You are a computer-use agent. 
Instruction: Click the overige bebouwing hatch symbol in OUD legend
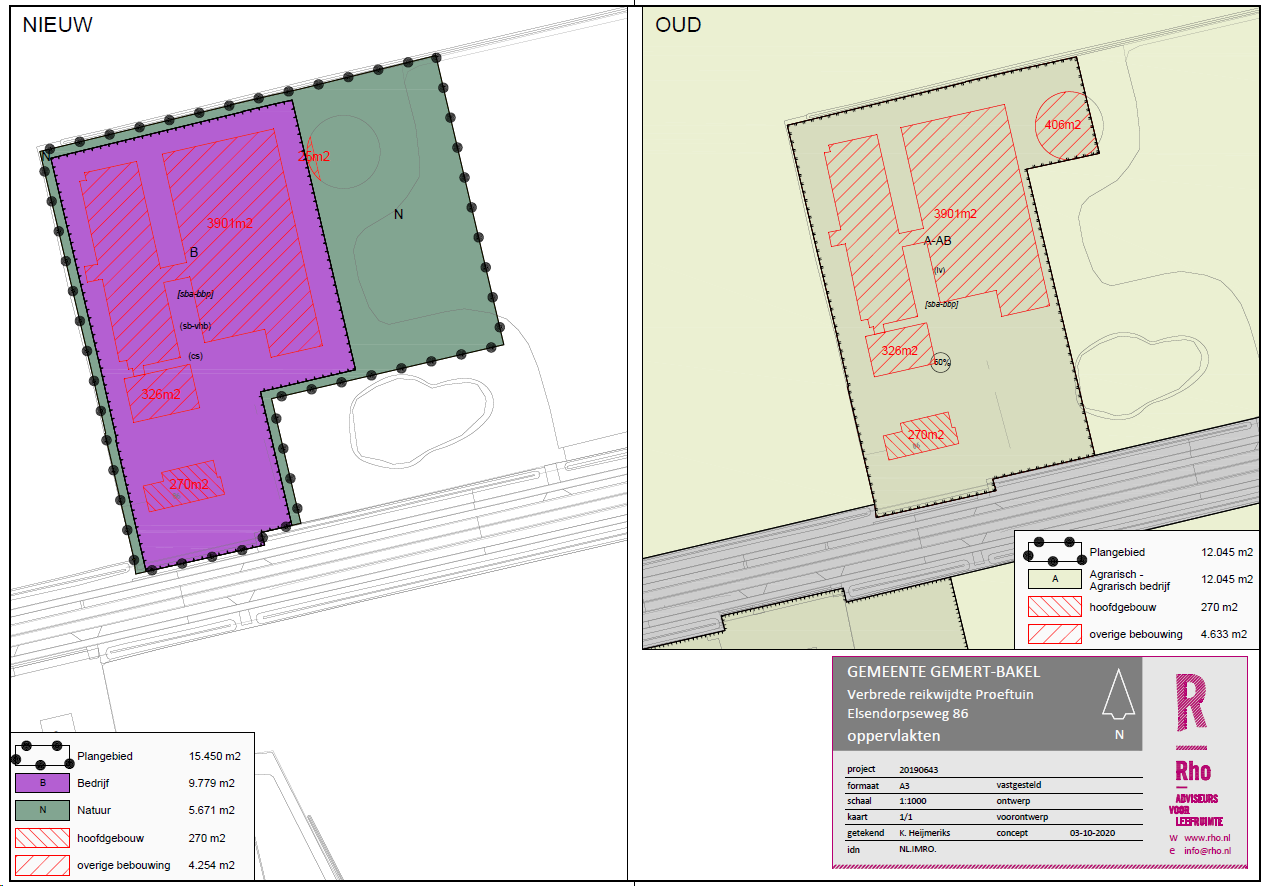1055,634
